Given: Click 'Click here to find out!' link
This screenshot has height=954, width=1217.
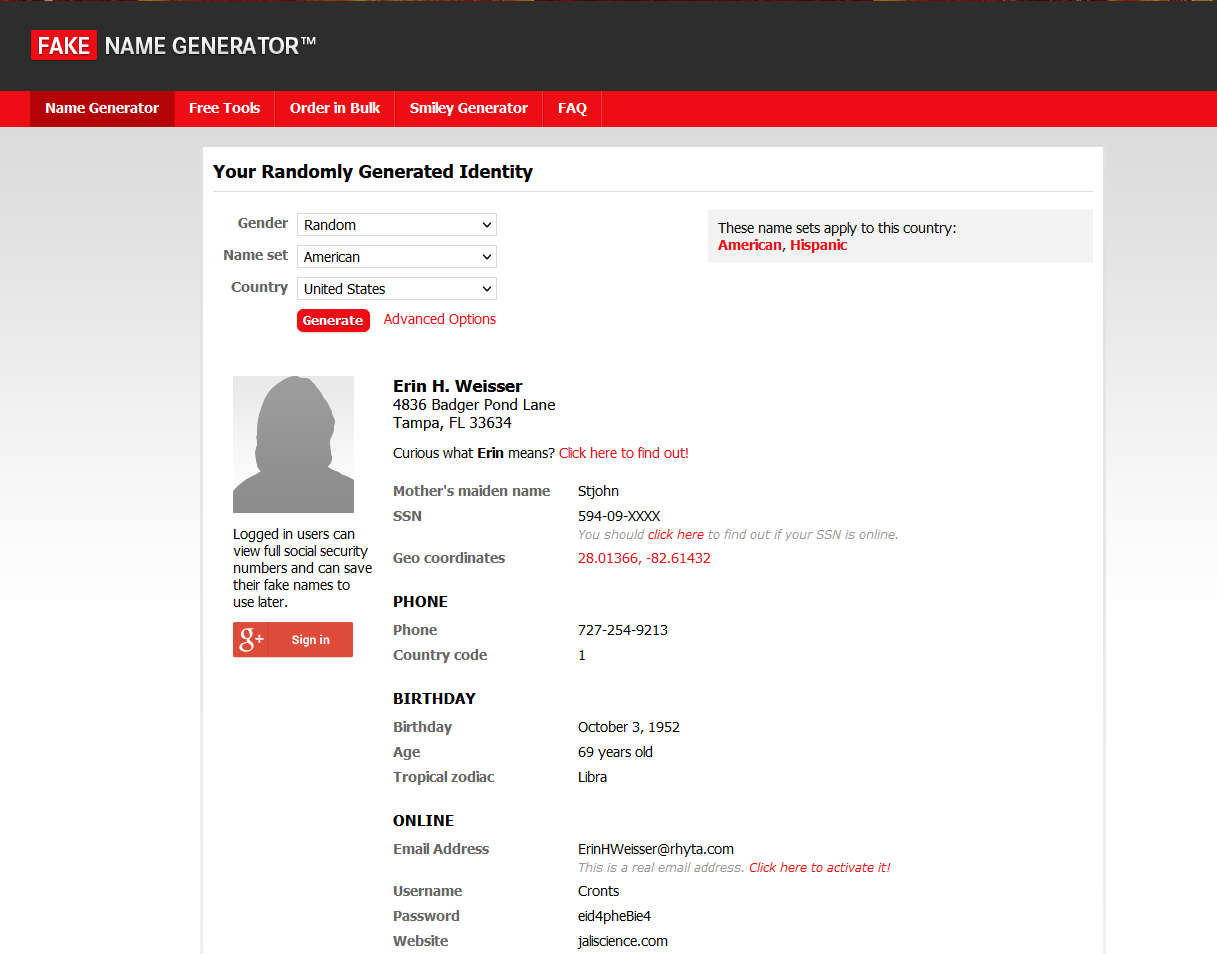Looking at the screenshot, I should click(x=624, y=453).
